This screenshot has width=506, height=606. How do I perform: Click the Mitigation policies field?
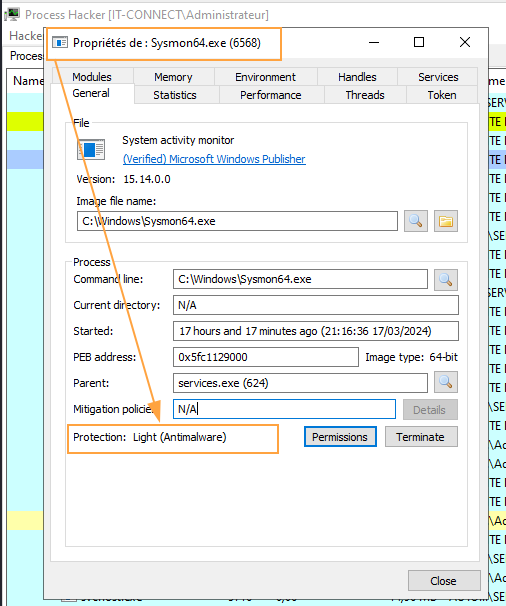point(285,409)
